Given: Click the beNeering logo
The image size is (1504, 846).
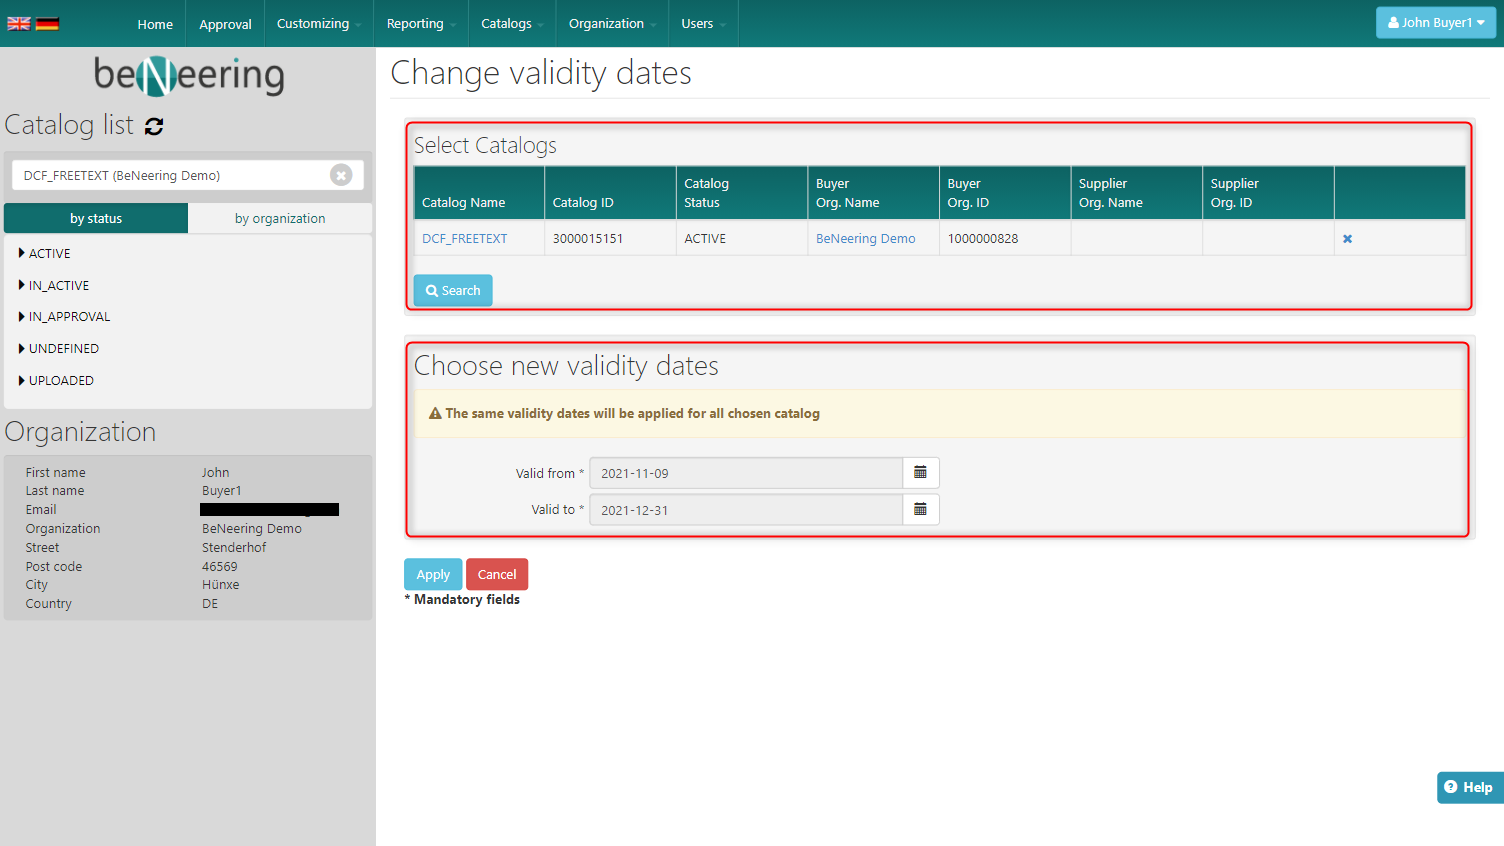Looking at the screenshot, I should [189, 75].
